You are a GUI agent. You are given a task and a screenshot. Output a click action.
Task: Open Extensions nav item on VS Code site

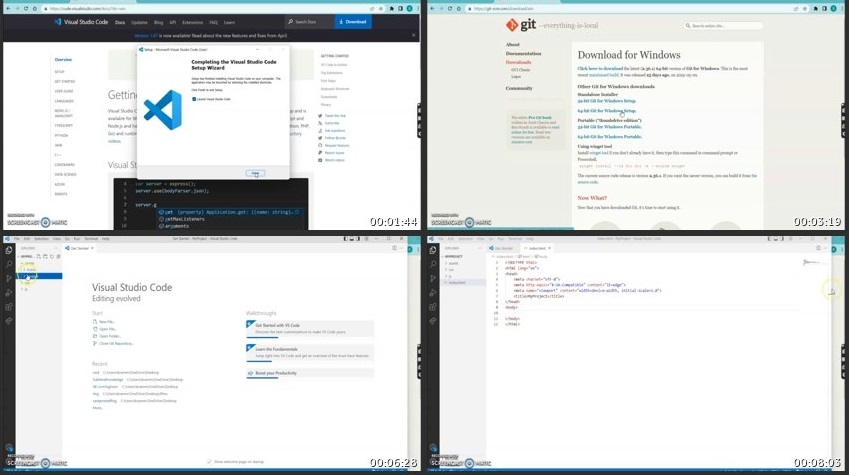point(193,22)
